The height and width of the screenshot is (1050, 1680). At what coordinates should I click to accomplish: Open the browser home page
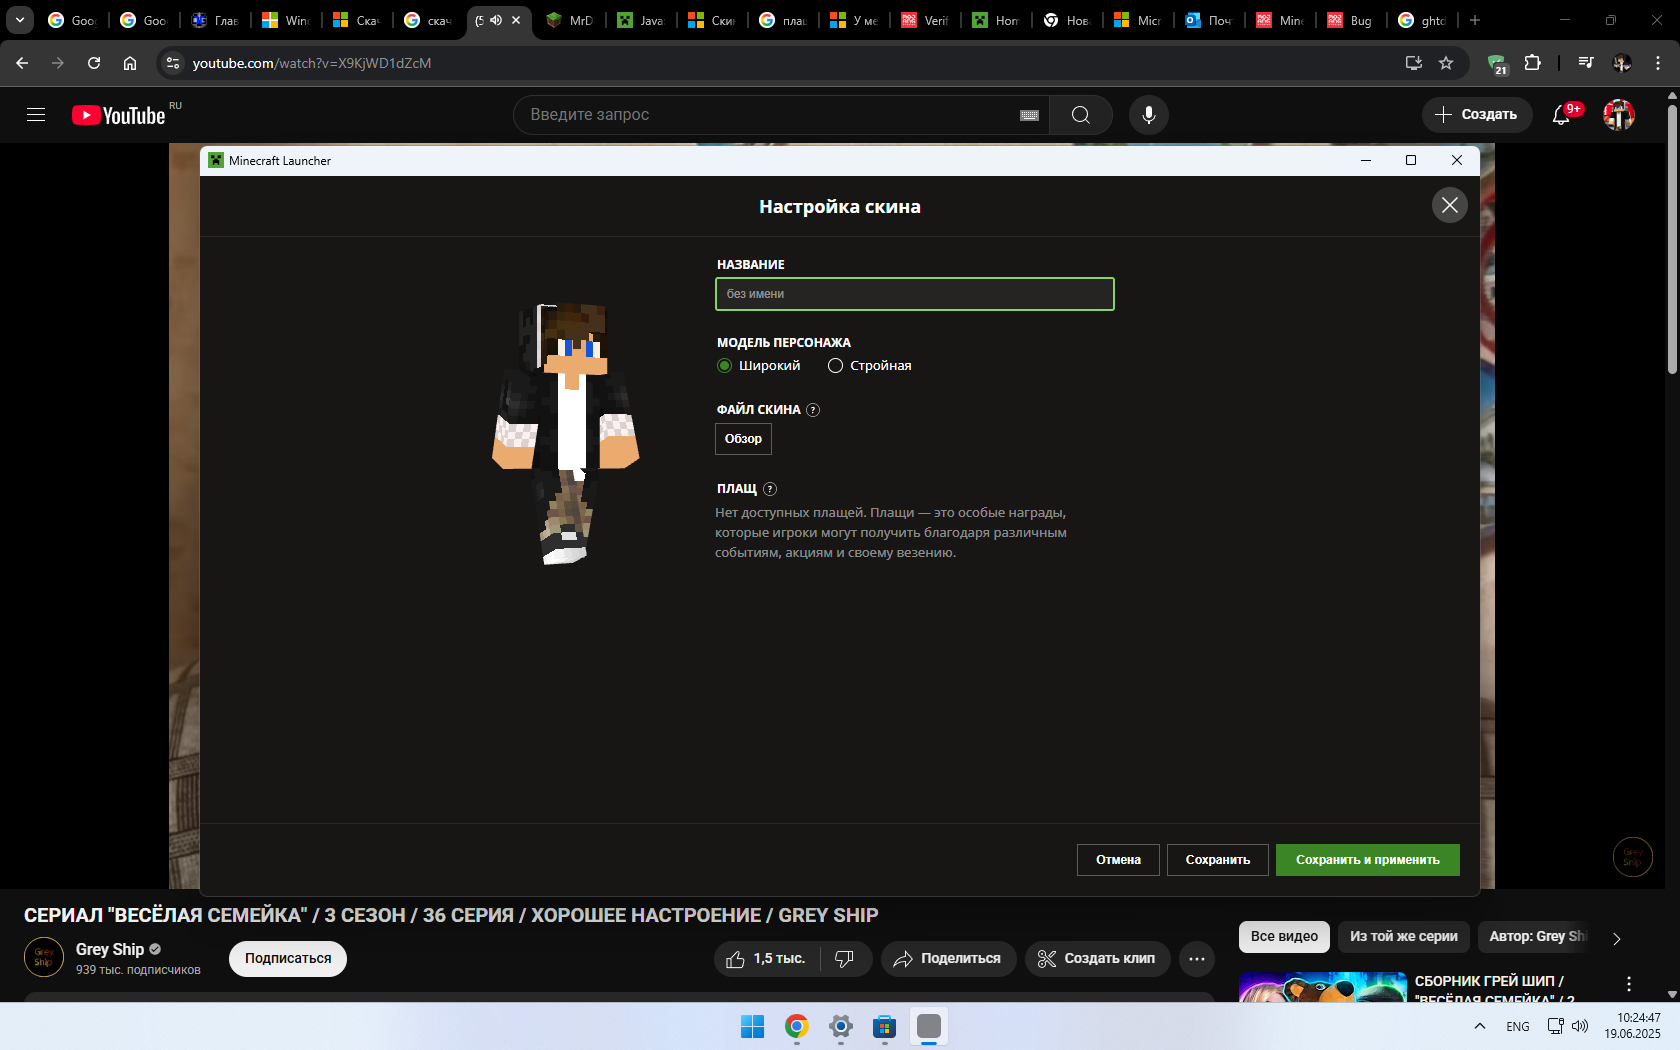(130, 63)
